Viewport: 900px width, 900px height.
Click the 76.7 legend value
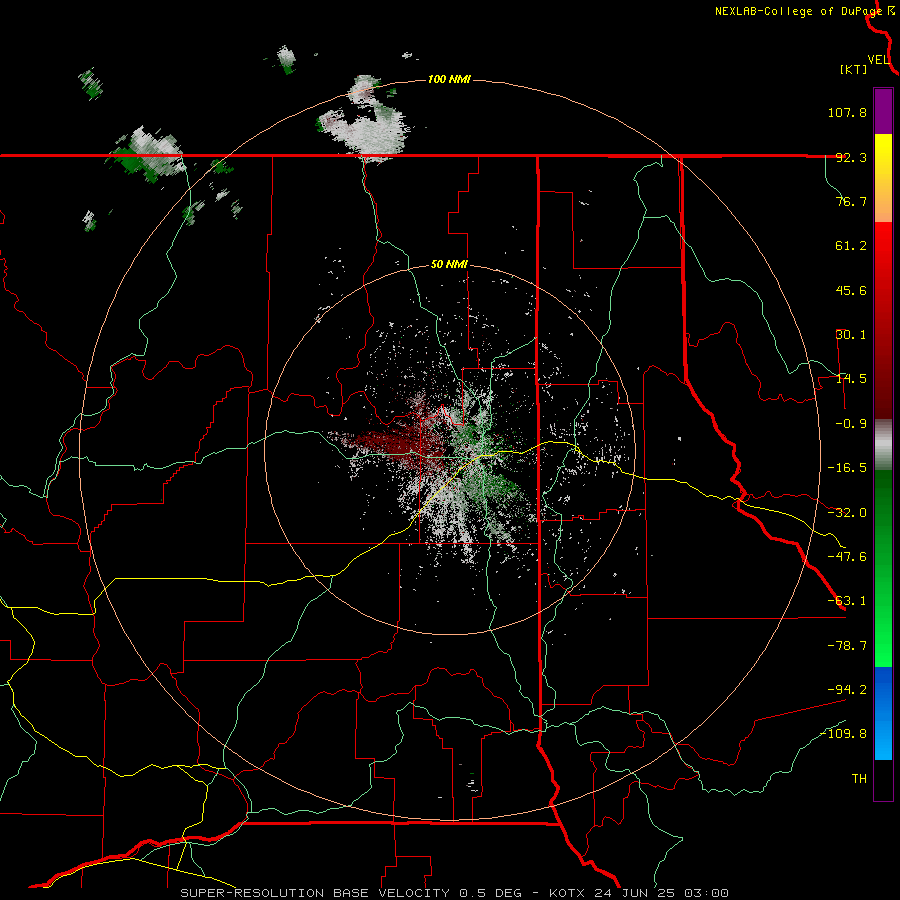tap(851, 201)
